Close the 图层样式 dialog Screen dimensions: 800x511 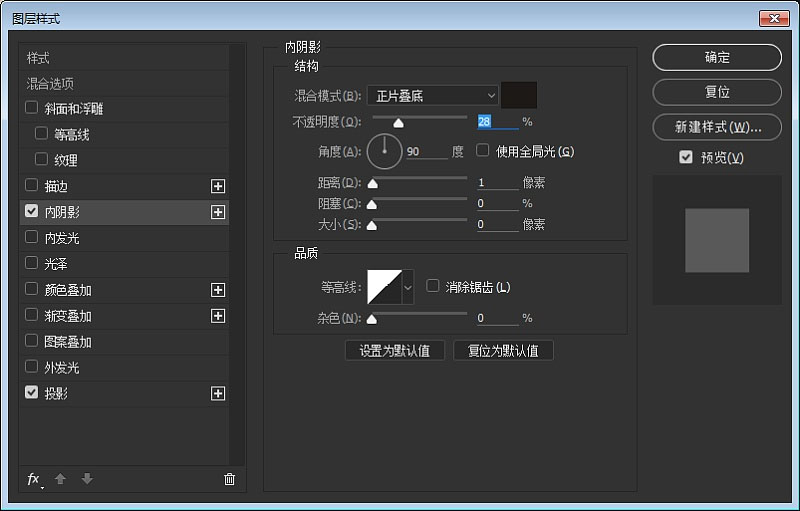(774, 18)
